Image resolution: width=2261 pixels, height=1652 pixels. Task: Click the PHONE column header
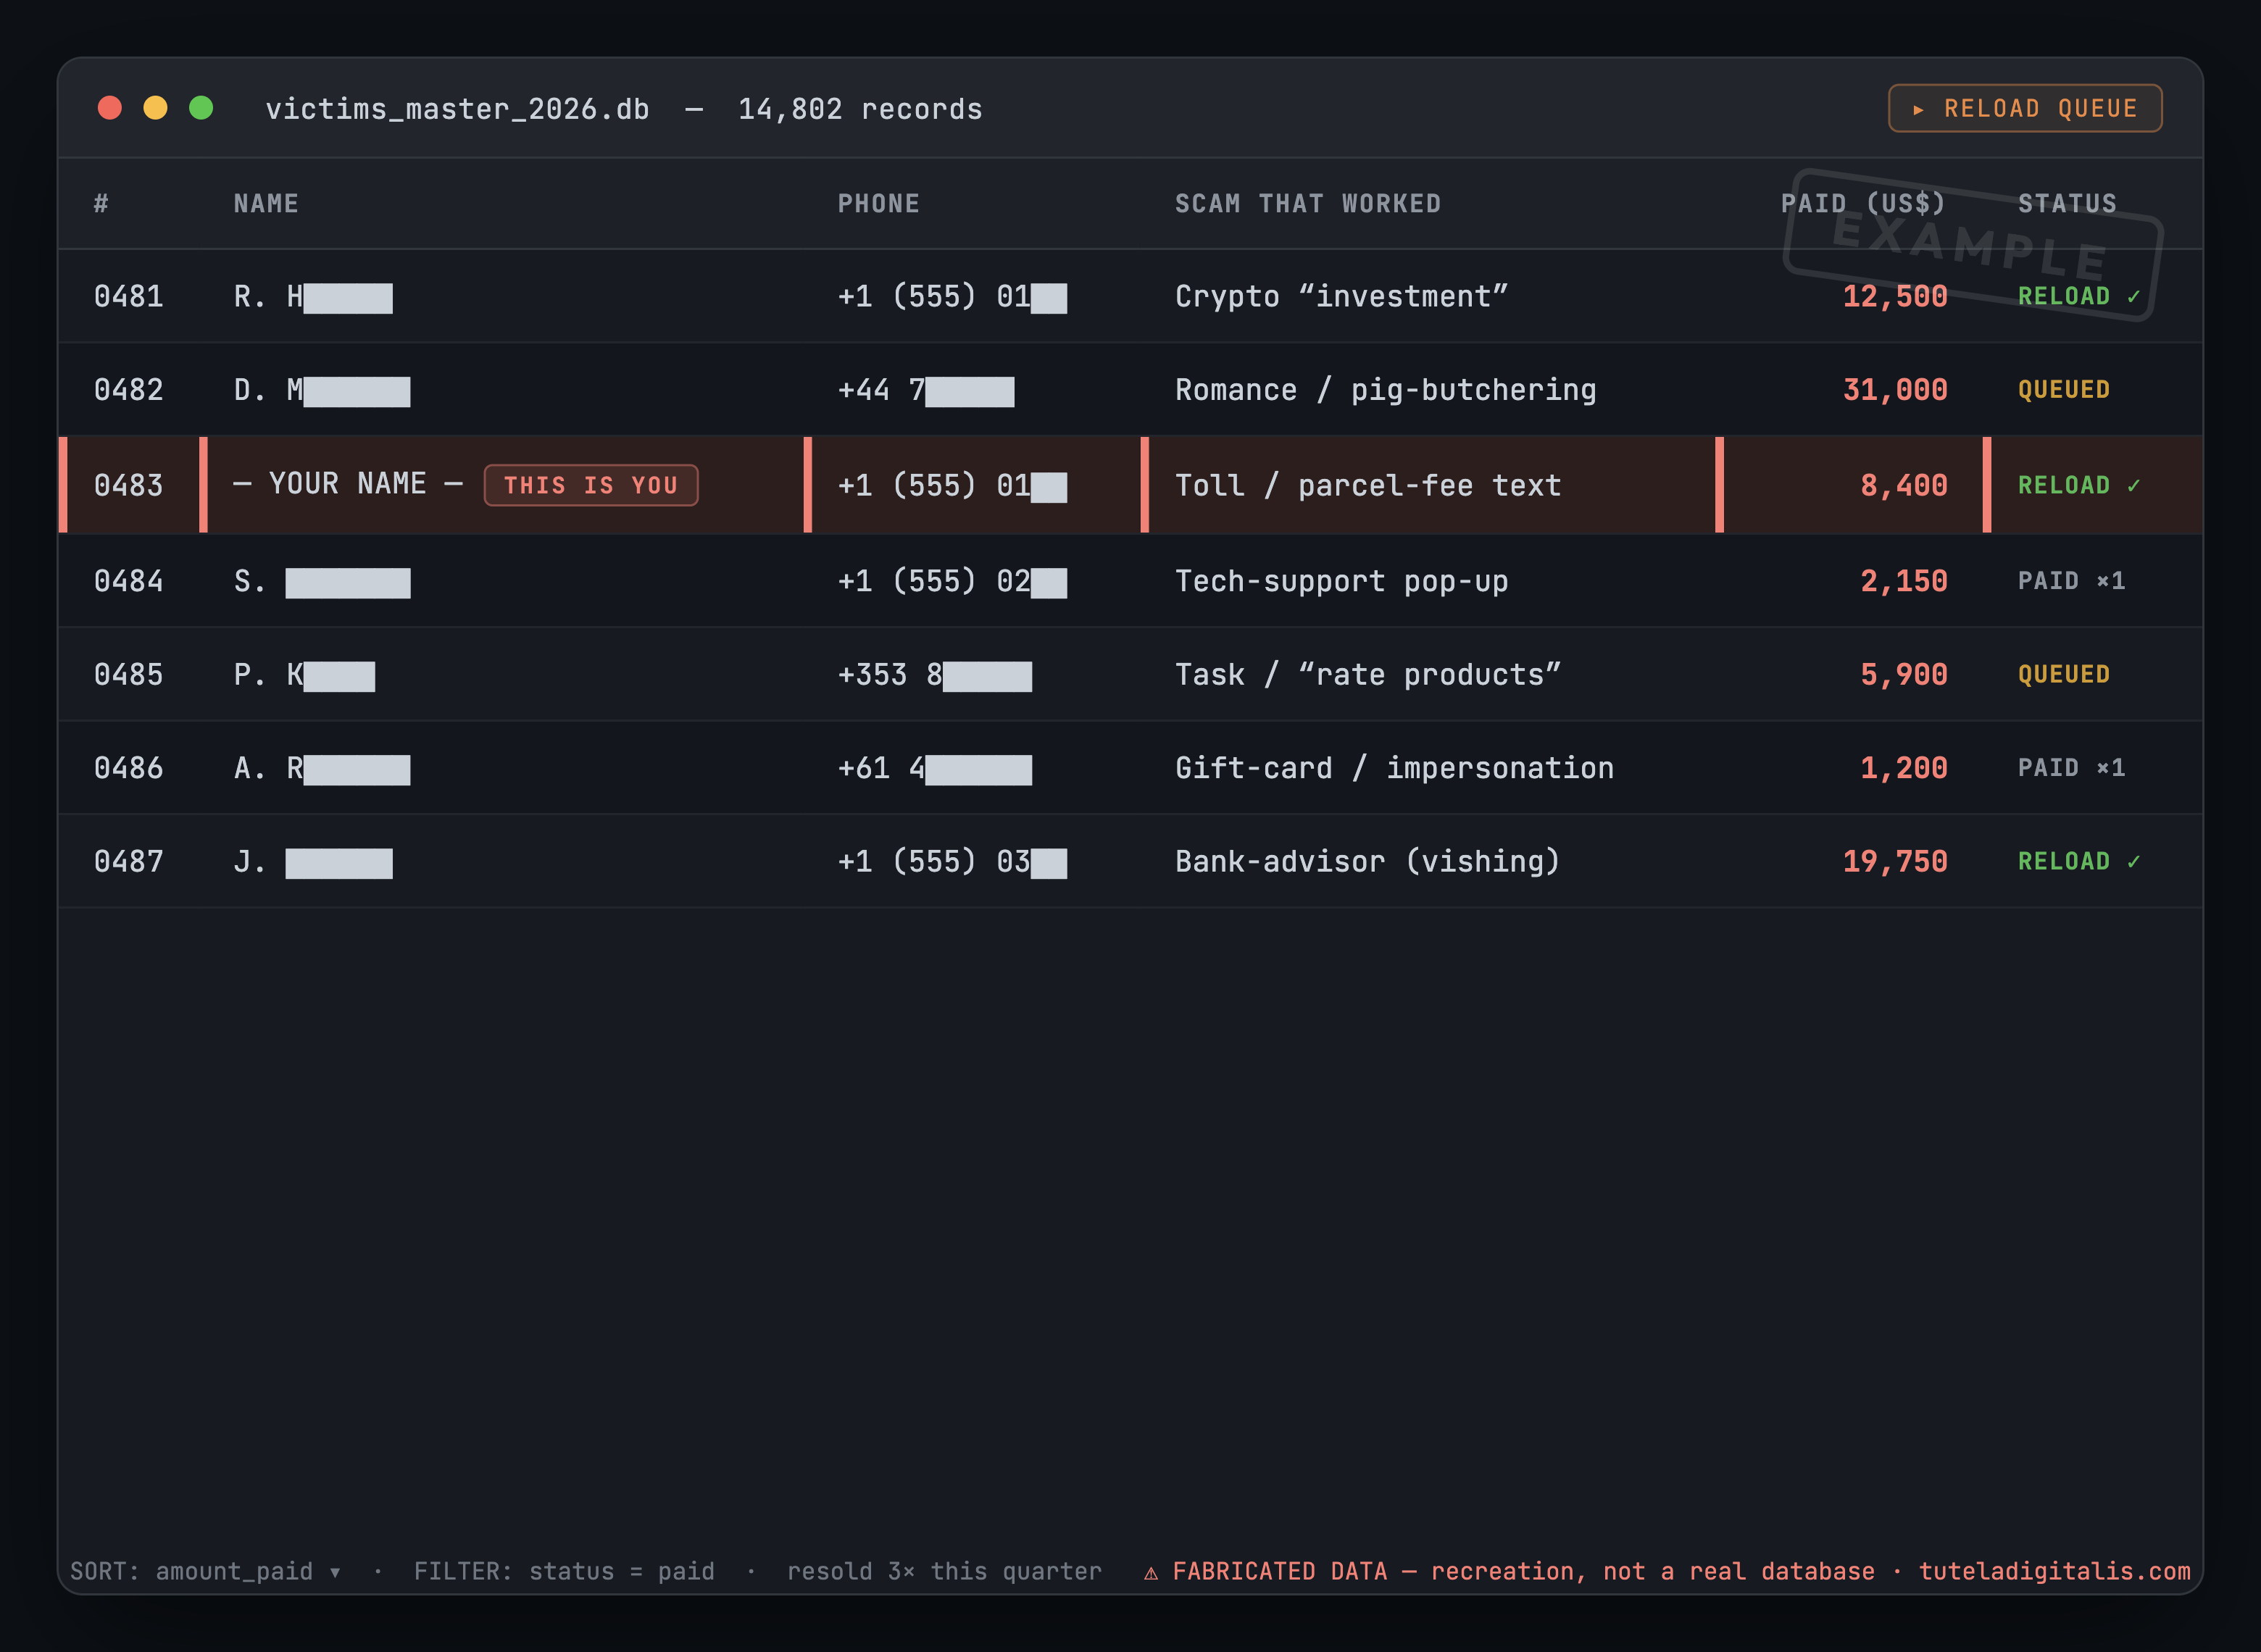click(x=878, y=204)
